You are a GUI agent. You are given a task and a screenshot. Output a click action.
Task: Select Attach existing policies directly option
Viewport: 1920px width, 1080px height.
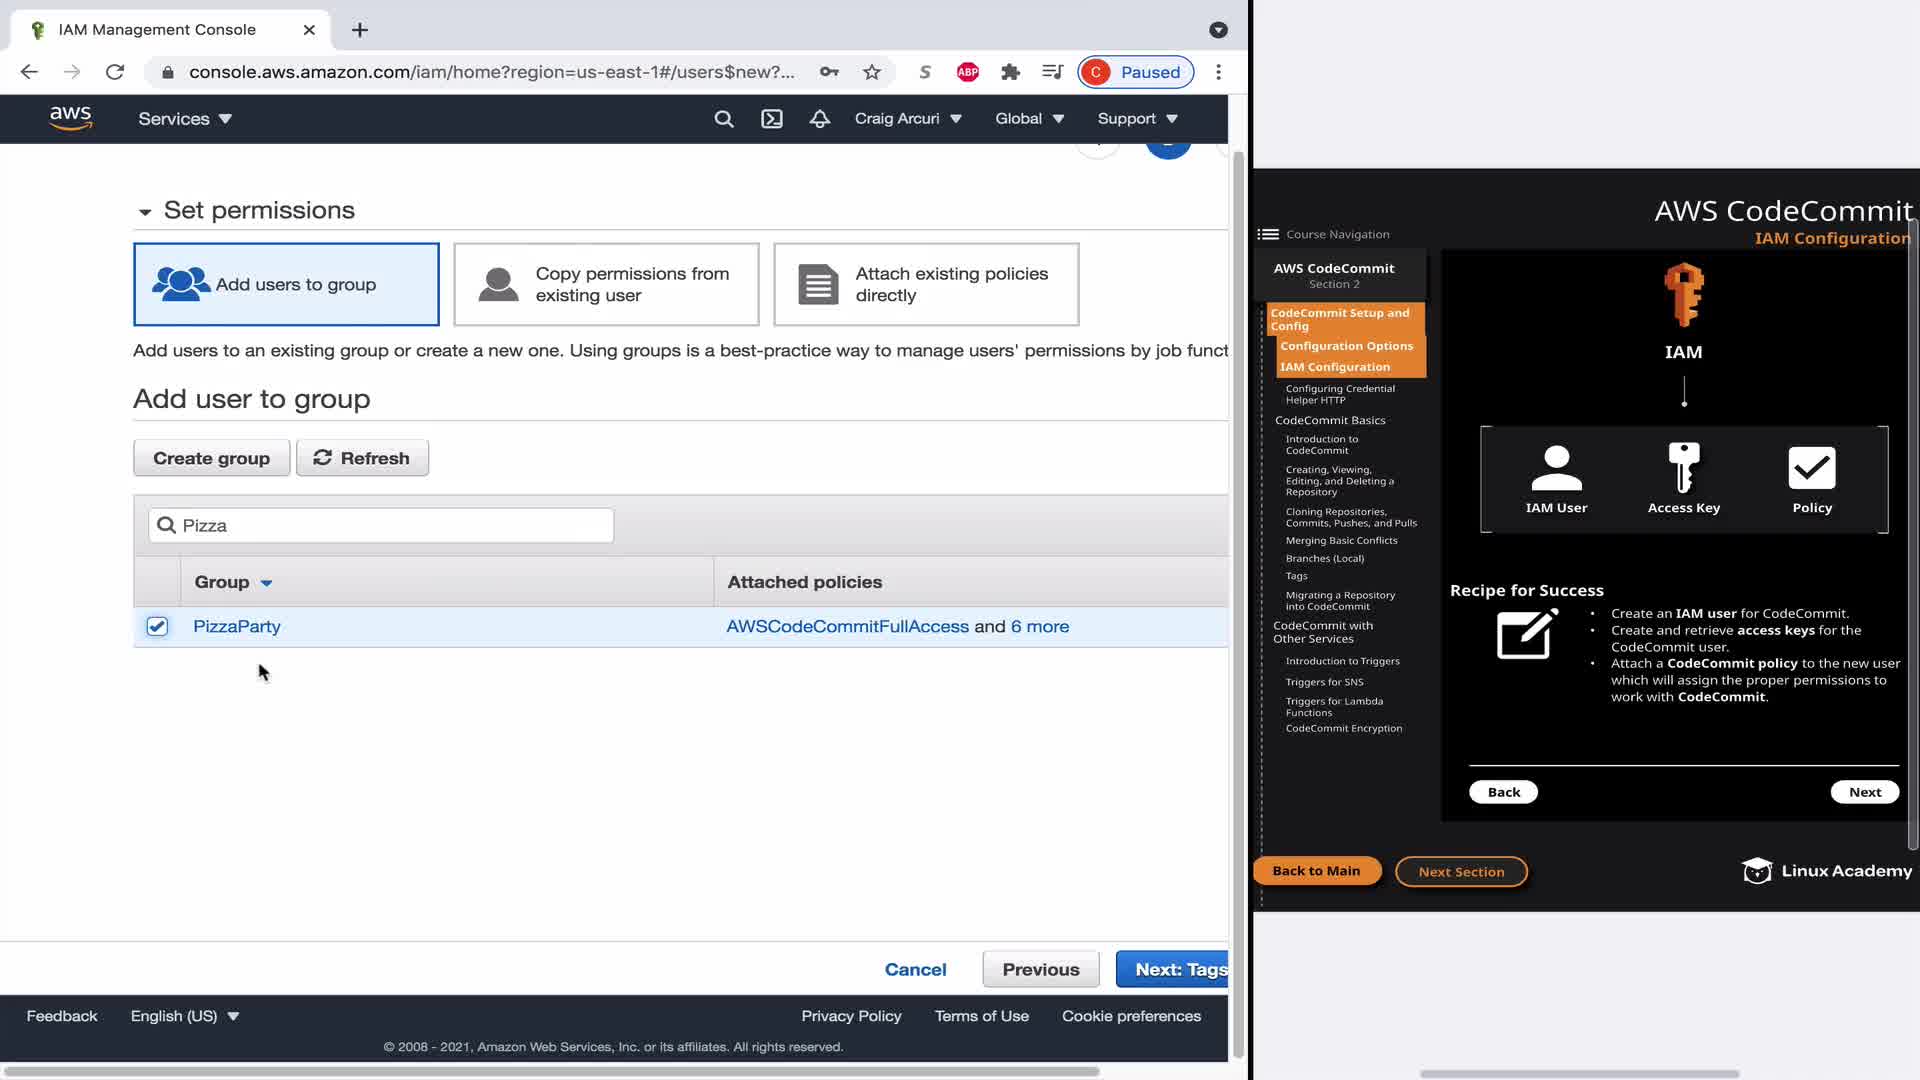point(926,284)
